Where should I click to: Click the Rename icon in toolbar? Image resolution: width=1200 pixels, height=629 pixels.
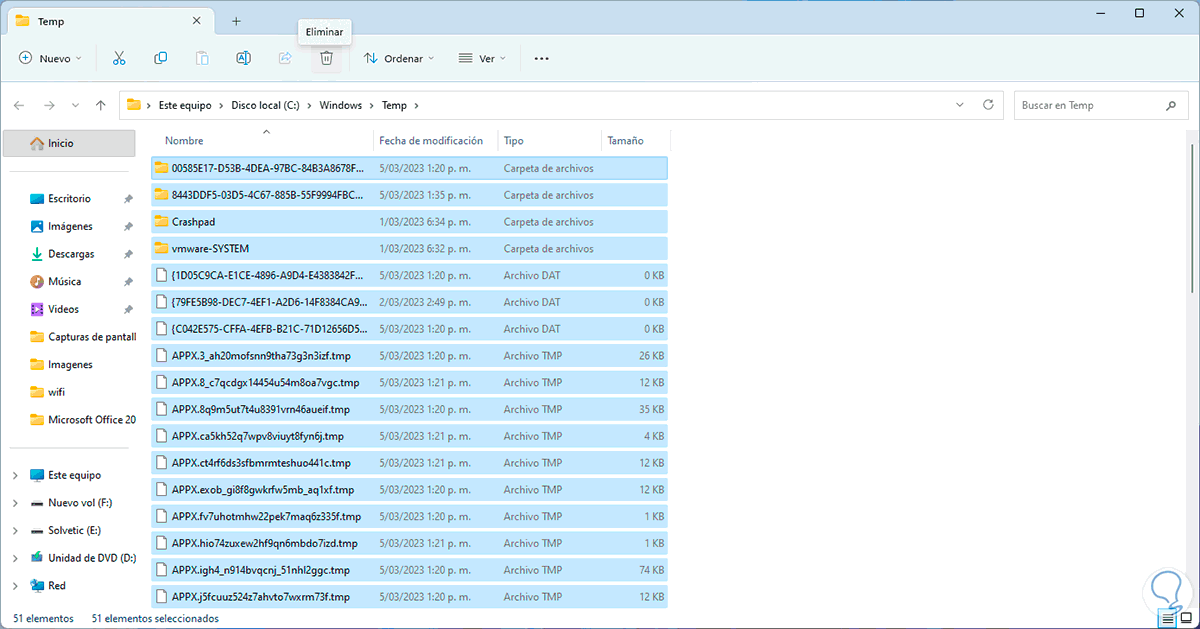[243, 59]
